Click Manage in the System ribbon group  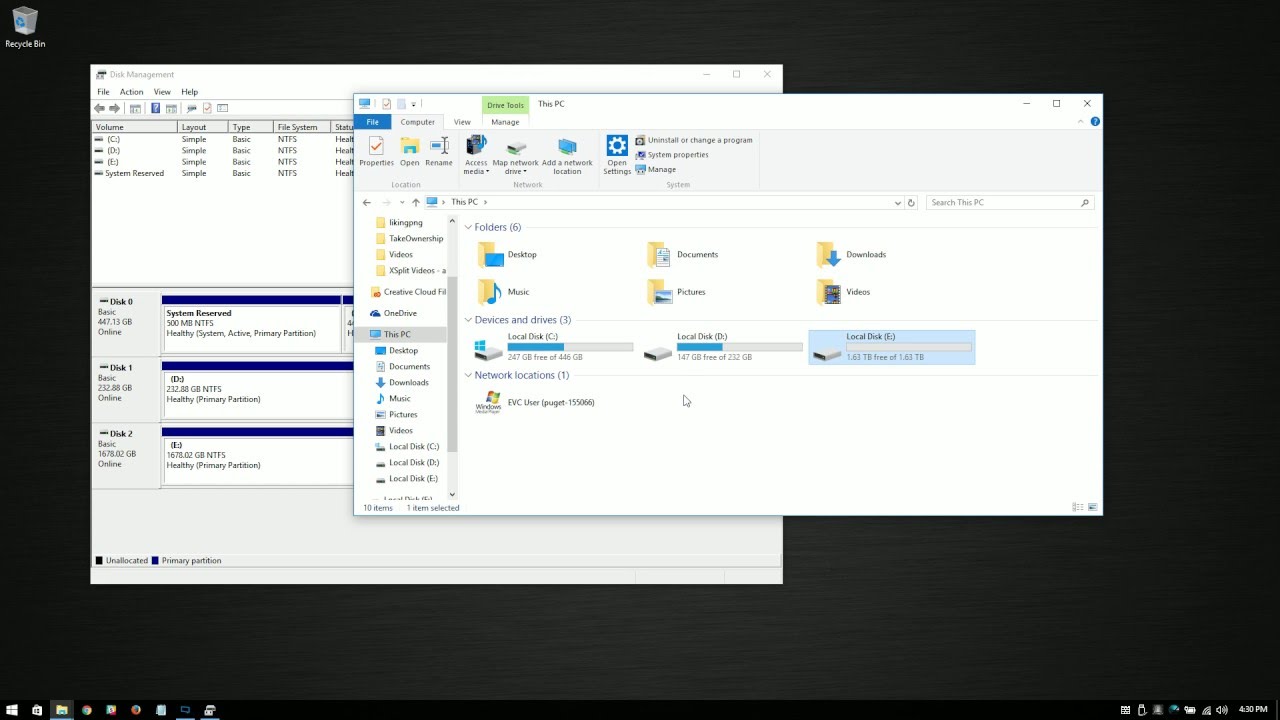(656, 169)
